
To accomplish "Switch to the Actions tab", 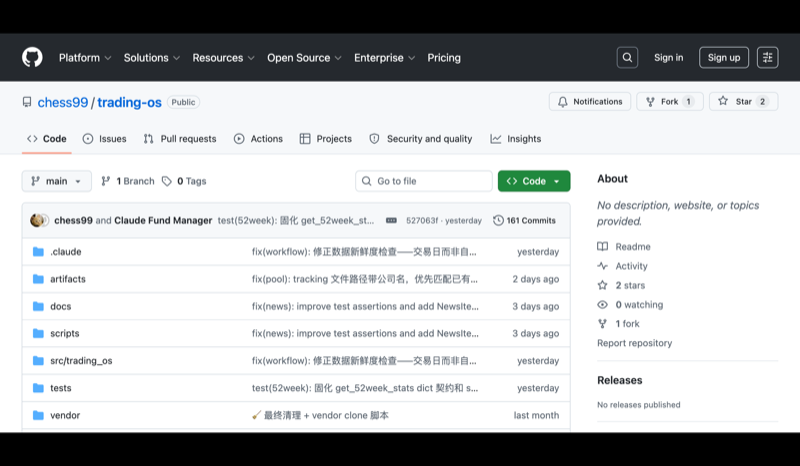I will 258,139.
